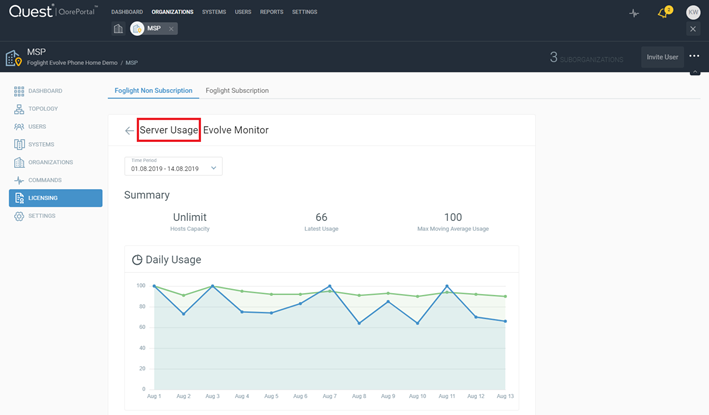Open the KW user avatar menu
Screen dimensions: 709x415
click(x=693, y=13)
